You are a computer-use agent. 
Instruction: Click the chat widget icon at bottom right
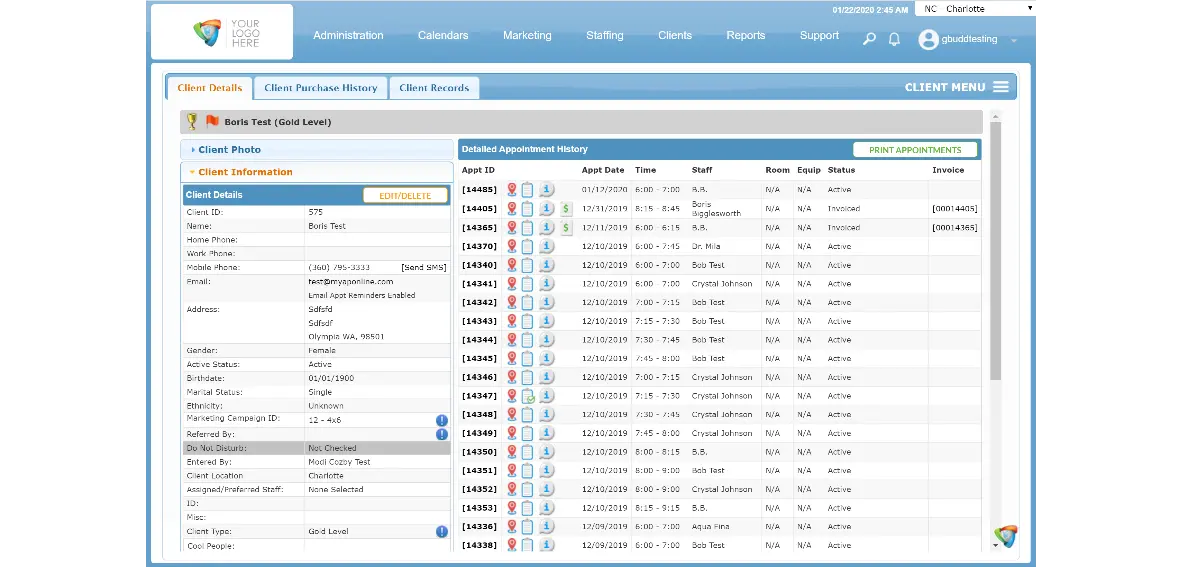tap(1006, 536)
